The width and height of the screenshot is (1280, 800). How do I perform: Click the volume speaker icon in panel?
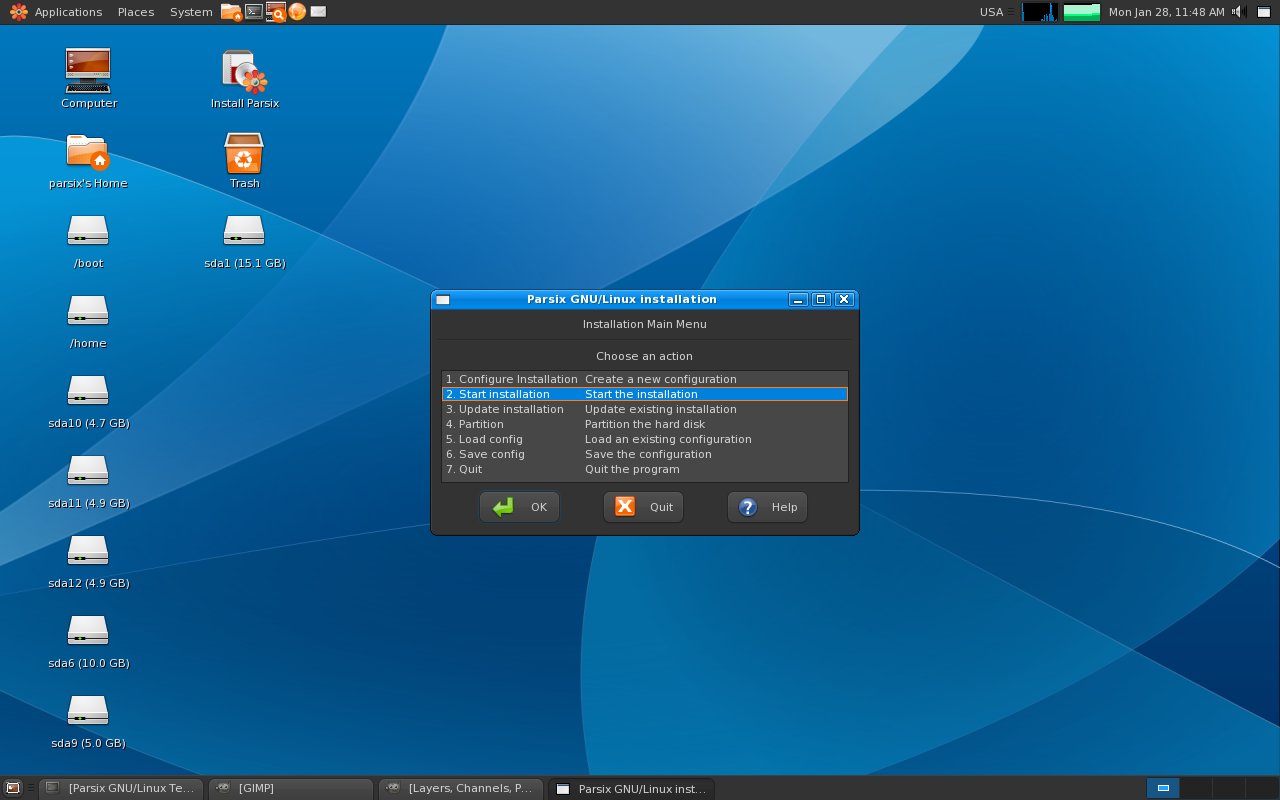1238,12
